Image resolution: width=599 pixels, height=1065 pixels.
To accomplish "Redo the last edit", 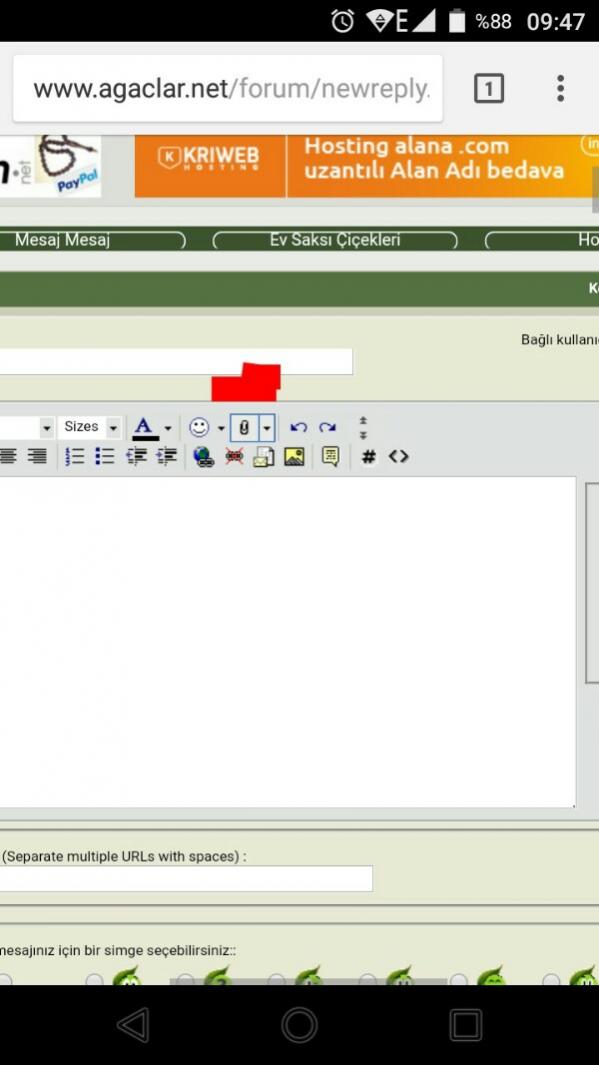I will [328, 427].
